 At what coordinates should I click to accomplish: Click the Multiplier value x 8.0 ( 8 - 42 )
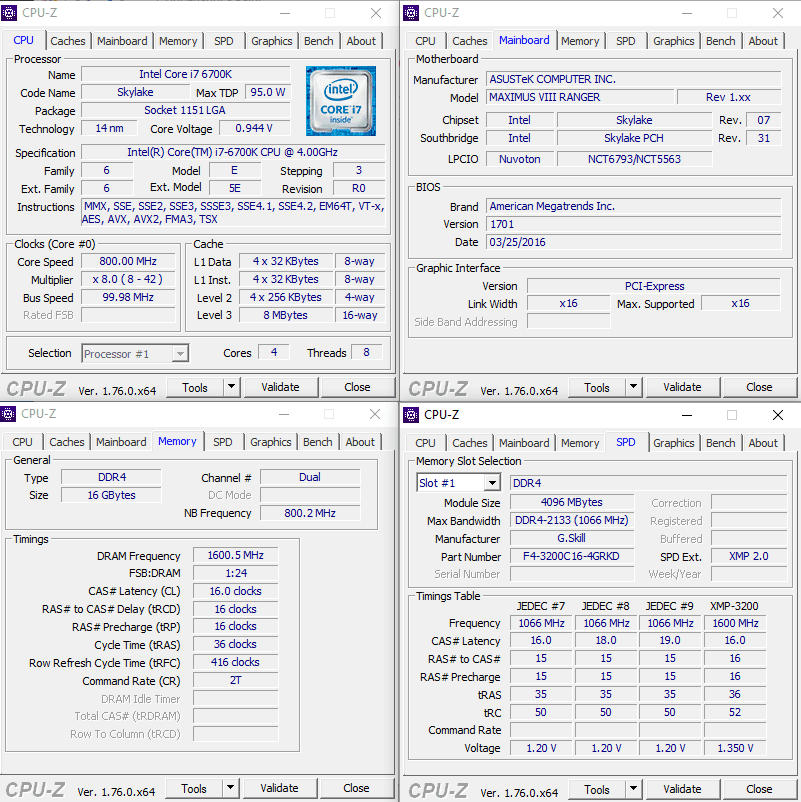pyautogui.click(x=128, y=279)
